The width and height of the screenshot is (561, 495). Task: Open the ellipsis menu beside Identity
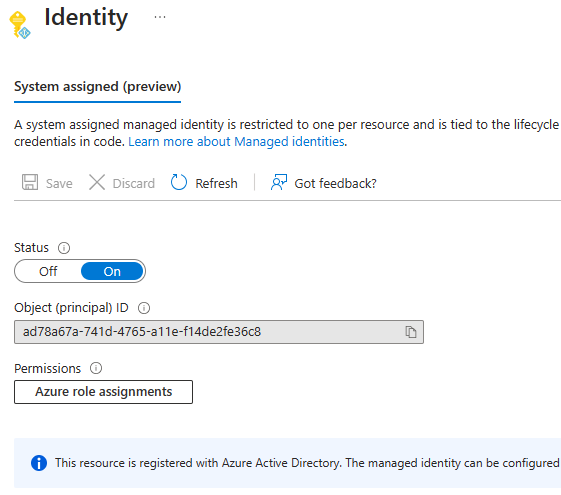point(160,17)
